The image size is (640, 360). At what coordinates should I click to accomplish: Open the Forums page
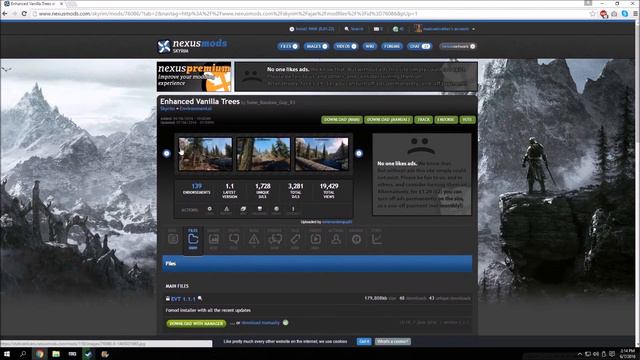pos(392,46)
